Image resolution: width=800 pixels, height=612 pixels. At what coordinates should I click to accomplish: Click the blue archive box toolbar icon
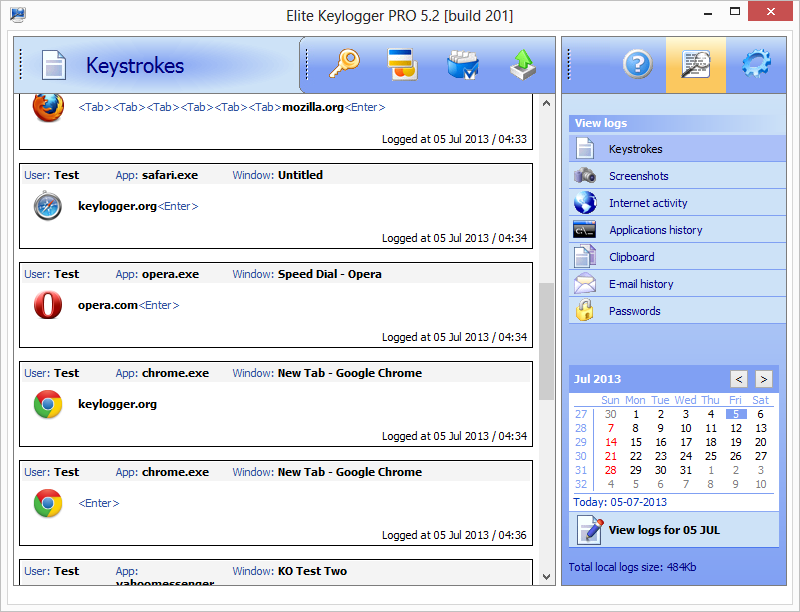462,62
